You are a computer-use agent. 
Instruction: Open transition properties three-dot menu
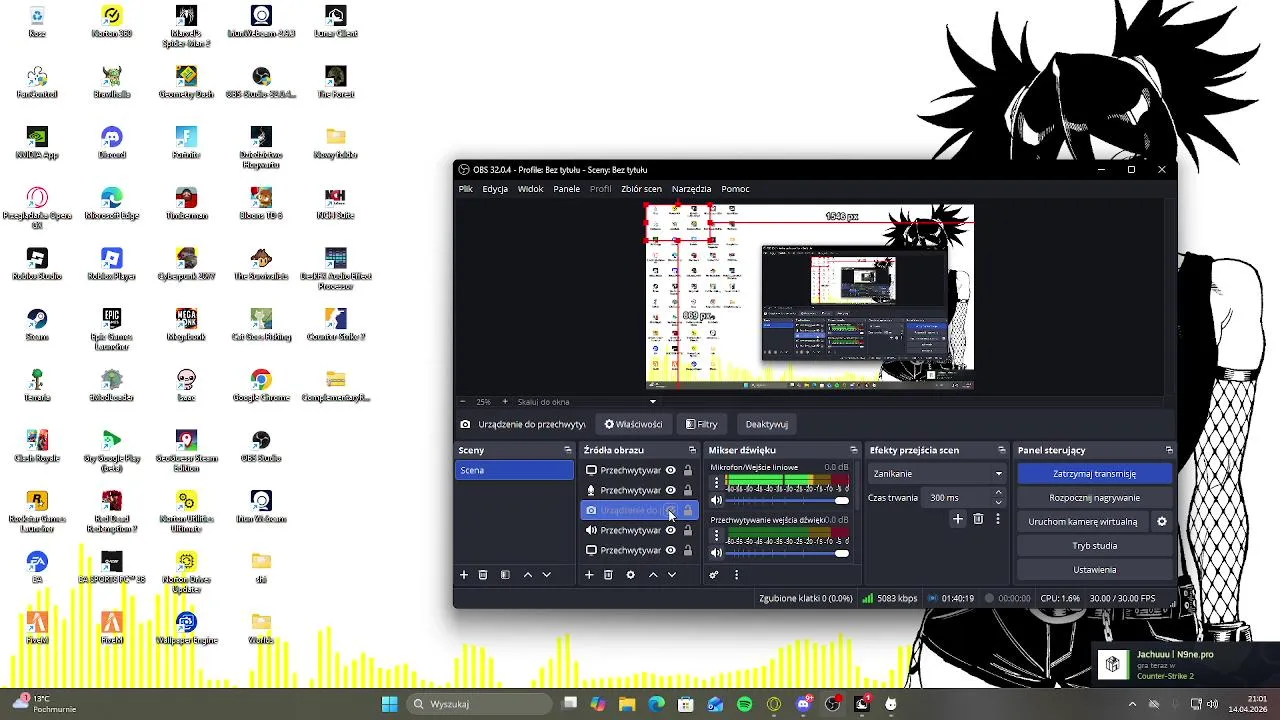[997, 519]
